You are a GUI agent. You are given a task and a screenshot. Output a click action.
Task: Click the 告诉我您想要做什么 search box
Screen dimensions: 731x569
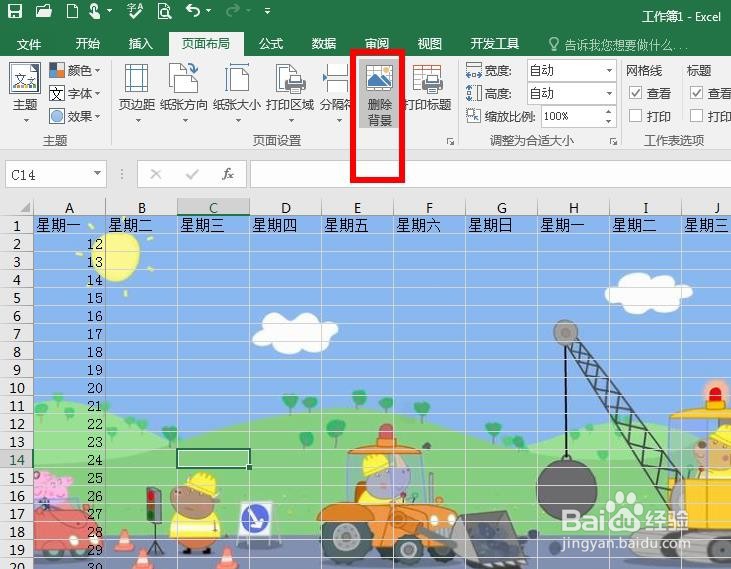pos(618,45)
